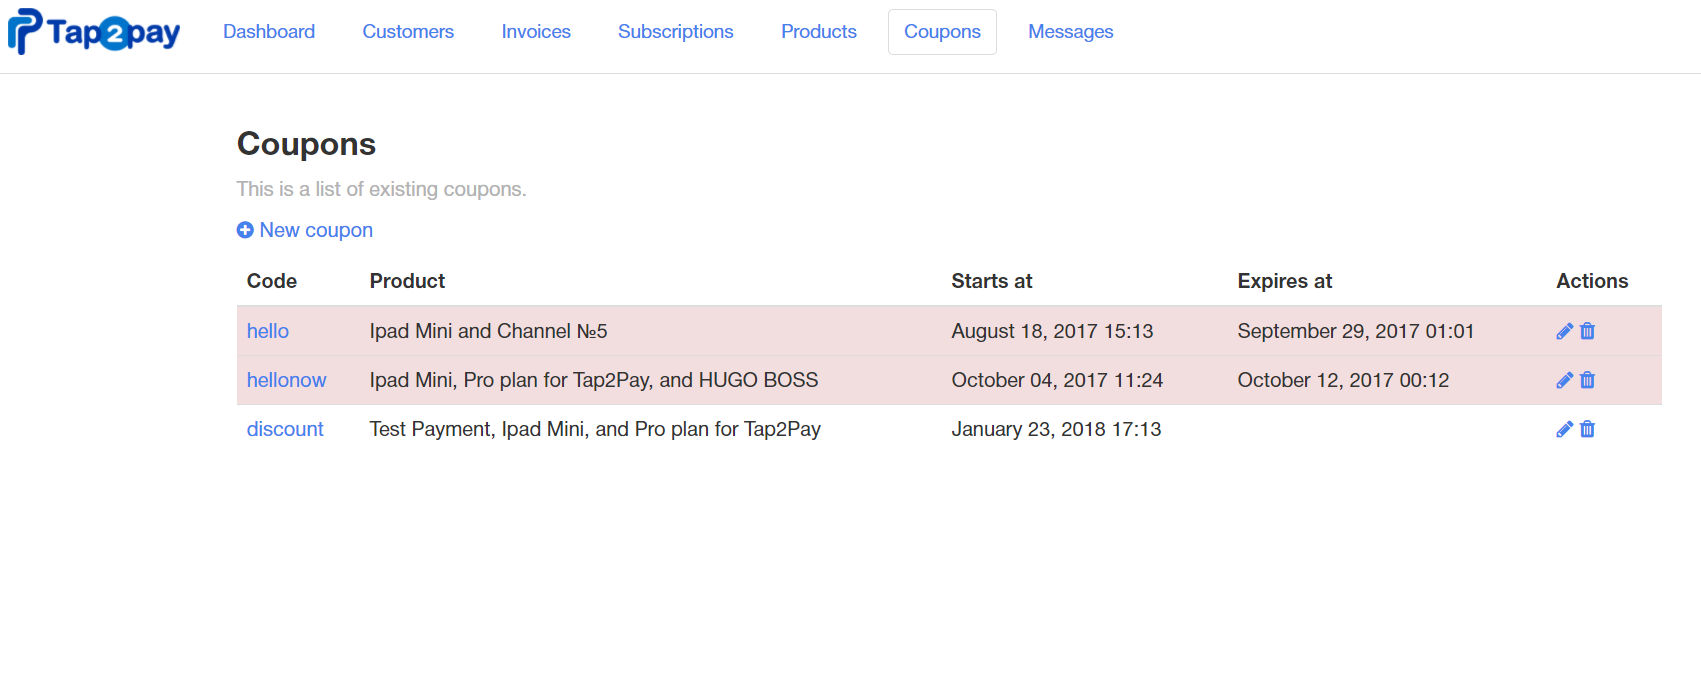Screen dimensions: 1701x683
Task: Click the plus icon beside New coupon
Action: click(245, 230)
